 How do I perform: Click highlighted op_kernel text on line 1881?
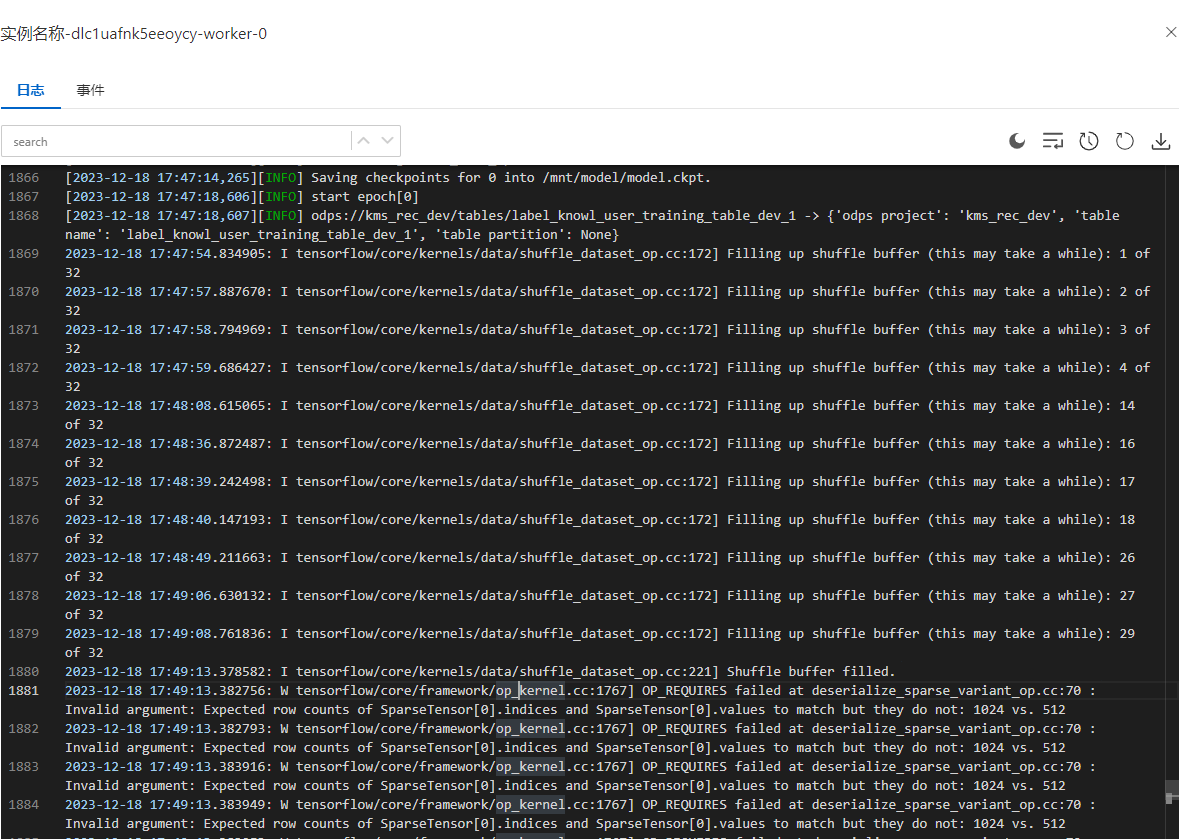point(530,690)
